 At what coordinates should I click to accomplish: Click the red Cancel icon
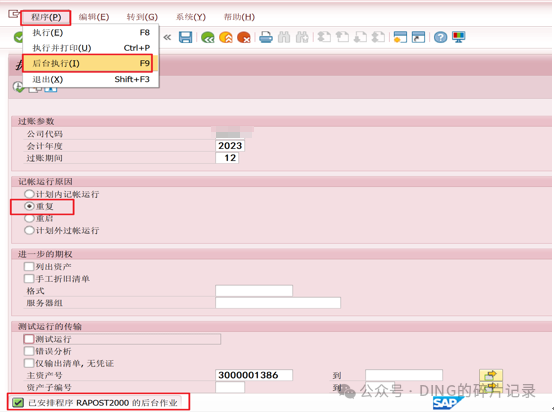(244, 37)
